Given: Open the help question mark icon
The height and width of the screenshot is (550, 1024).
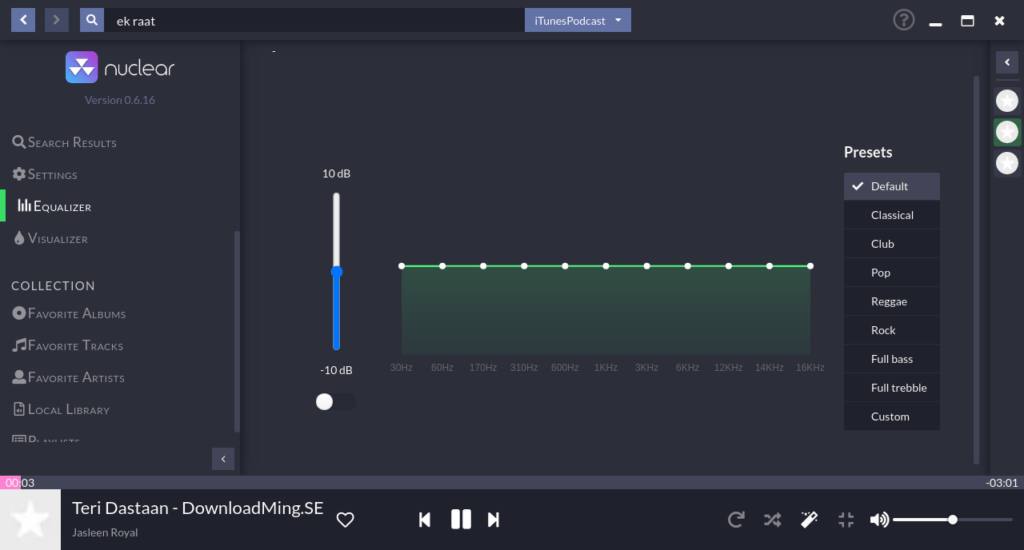Looking at the screenshot, I should point(904,20).
